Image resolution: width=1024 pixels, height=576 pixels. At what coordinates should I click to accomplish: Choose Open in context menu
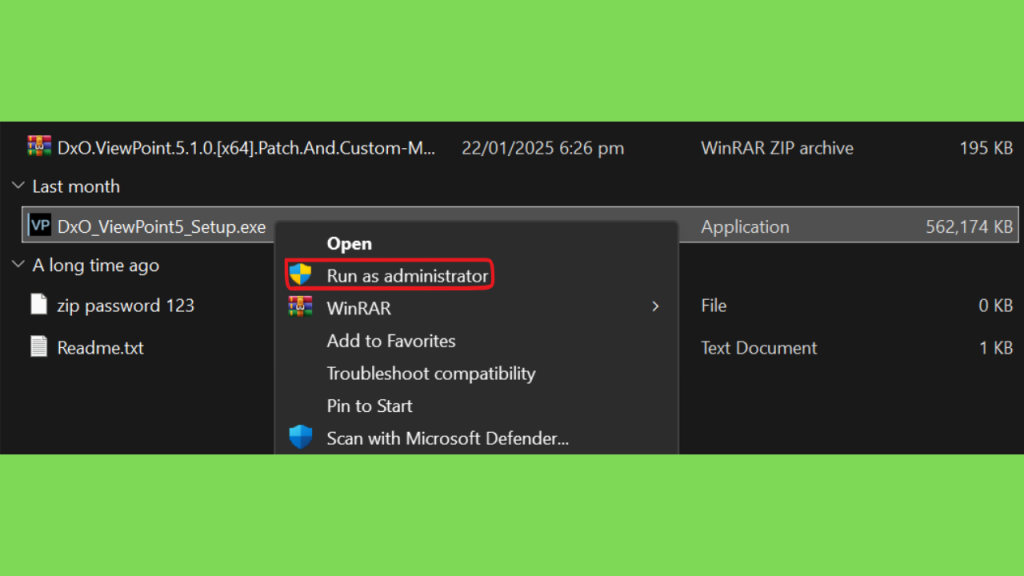[349, 244]
